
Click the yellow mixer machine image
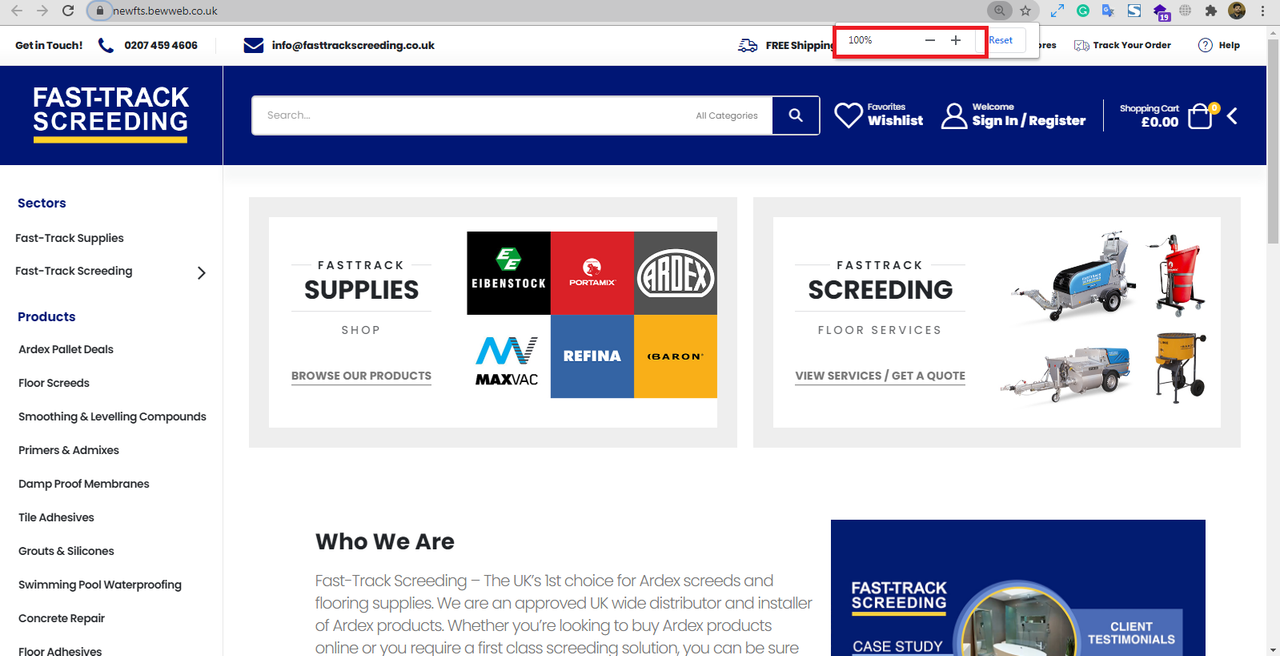click(1180, 366)
